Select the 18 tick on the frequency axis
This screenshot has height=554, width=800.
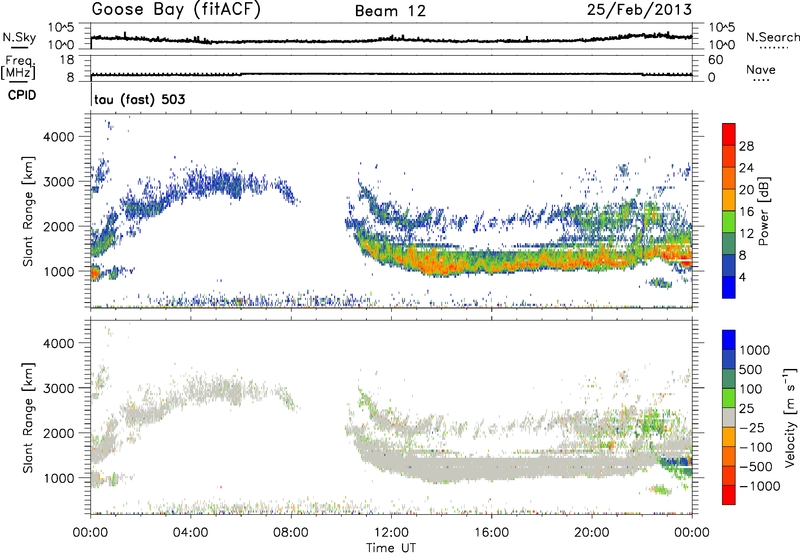[x=67, y=59]
